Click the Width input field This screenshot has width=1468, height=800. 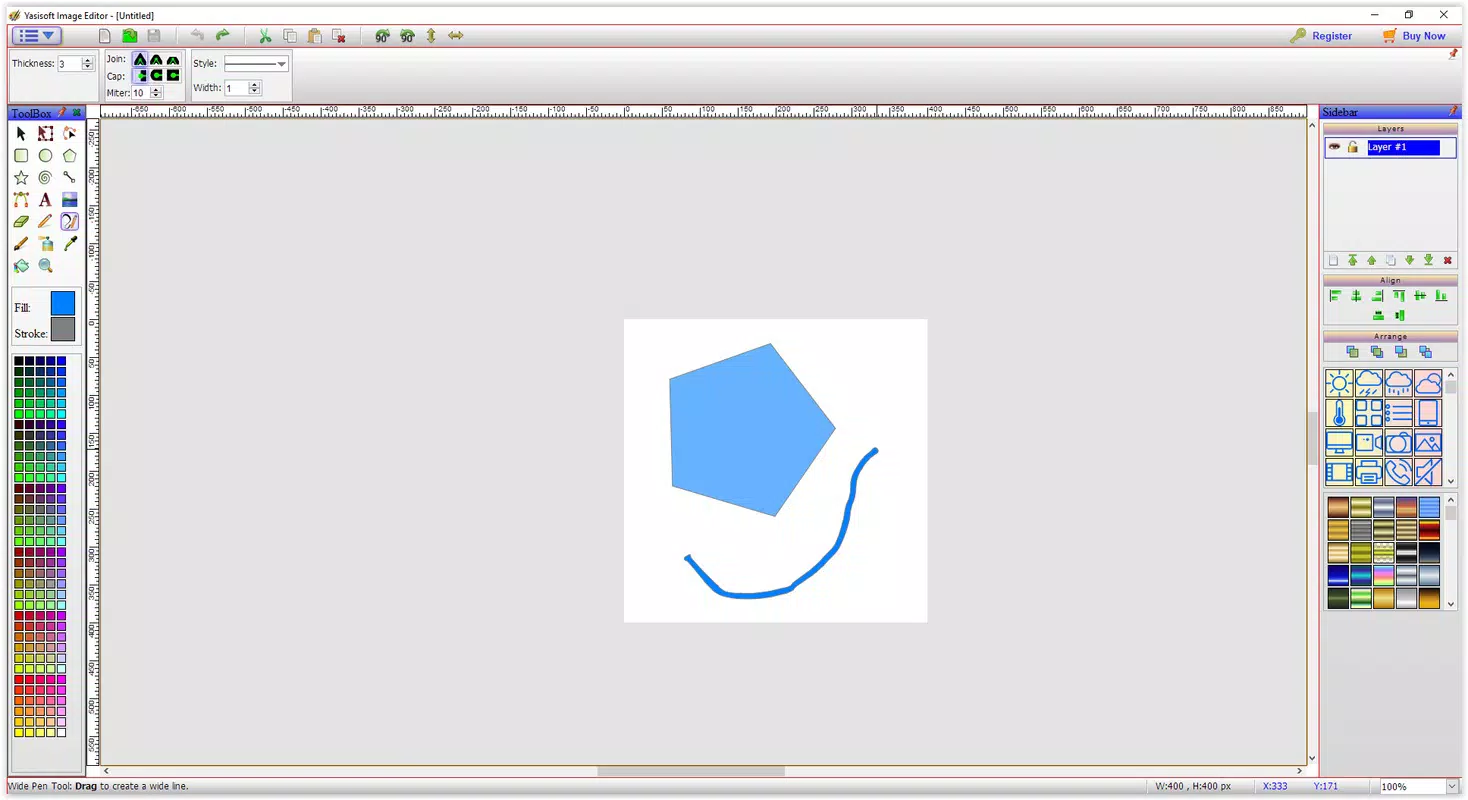236,88
